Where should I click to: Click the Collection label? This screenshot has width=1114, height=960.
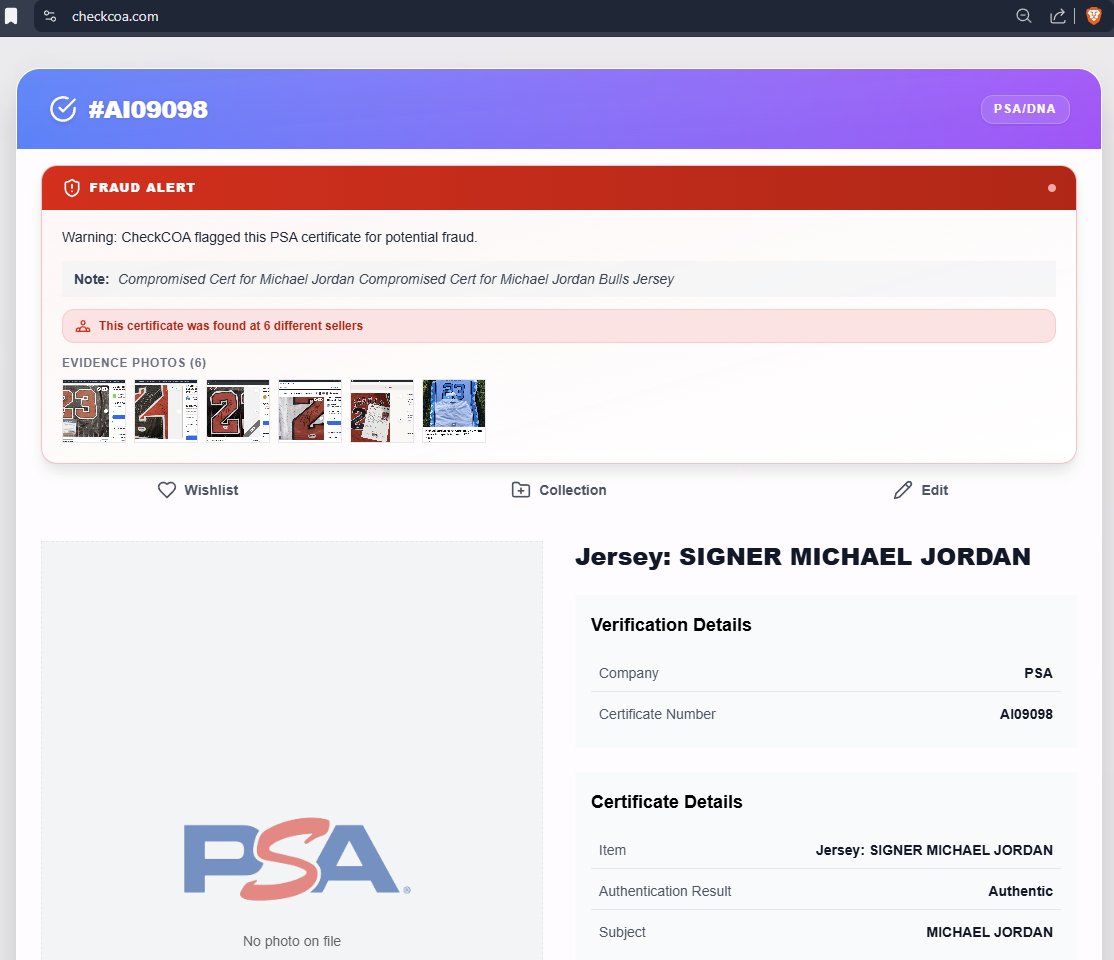(x=573, y=490)
